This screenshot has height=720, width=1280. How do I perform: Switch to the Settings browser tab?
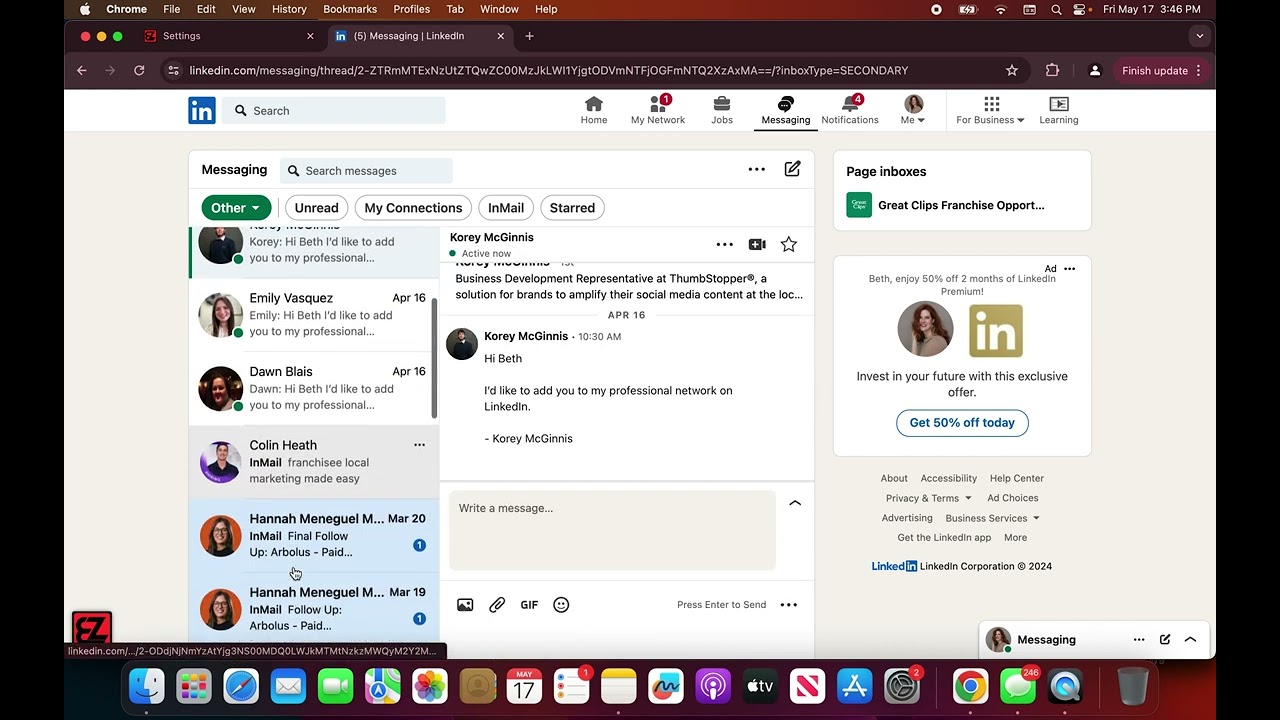(228, 36)
